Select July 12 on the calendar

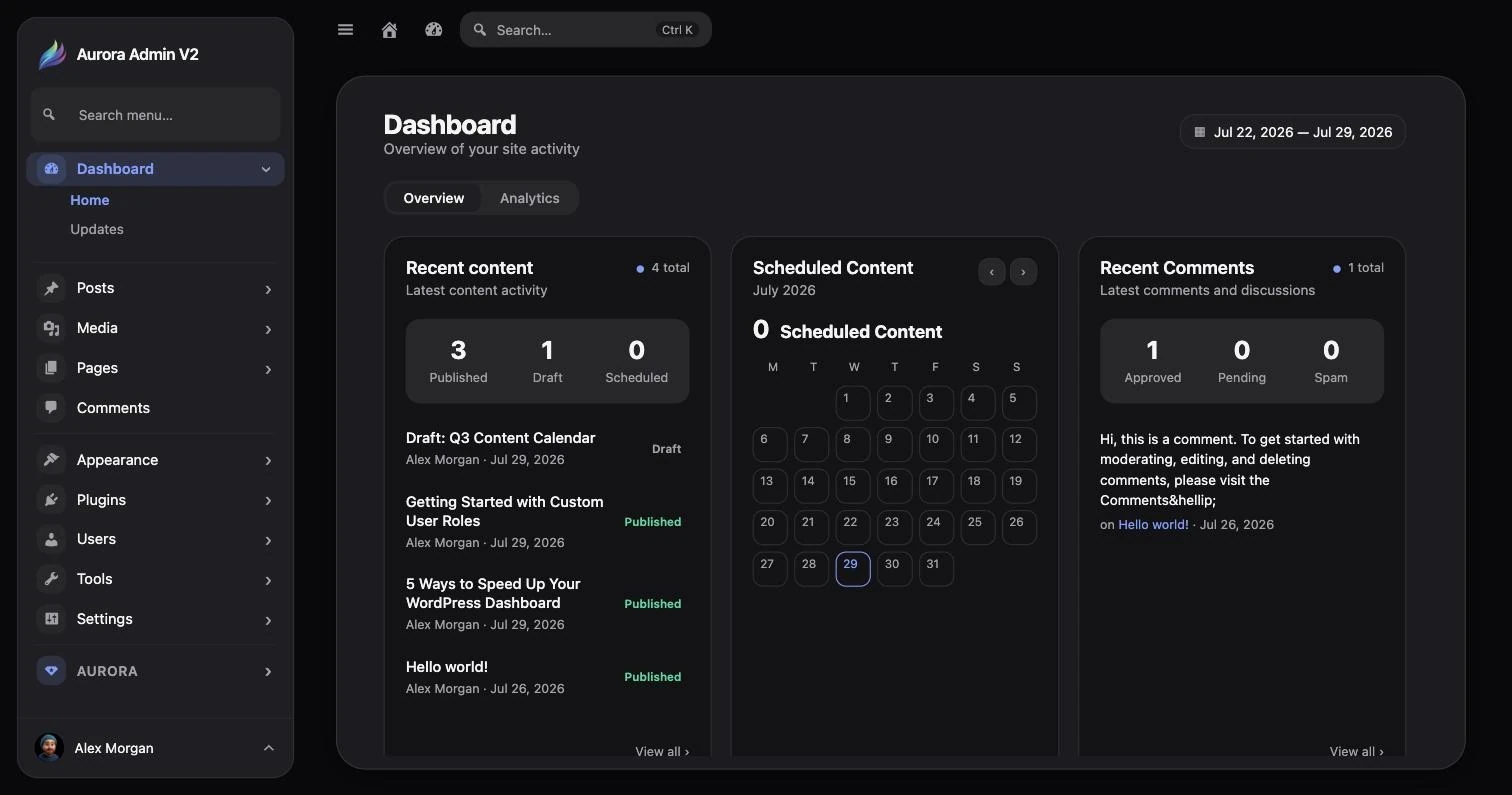pyautogui.click(x=1019, y=444)
